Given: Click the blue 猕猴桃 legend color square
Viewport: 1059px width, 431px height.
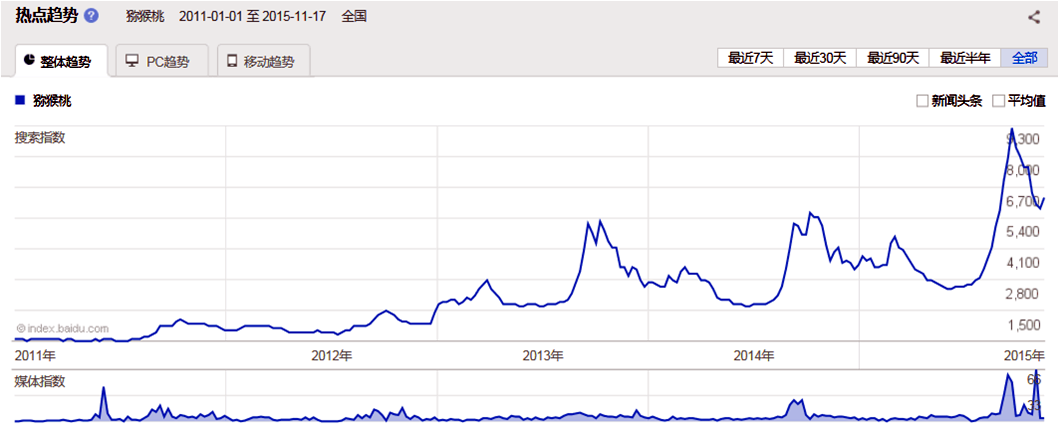Looking at the screenshot, I should click(20, 101).
